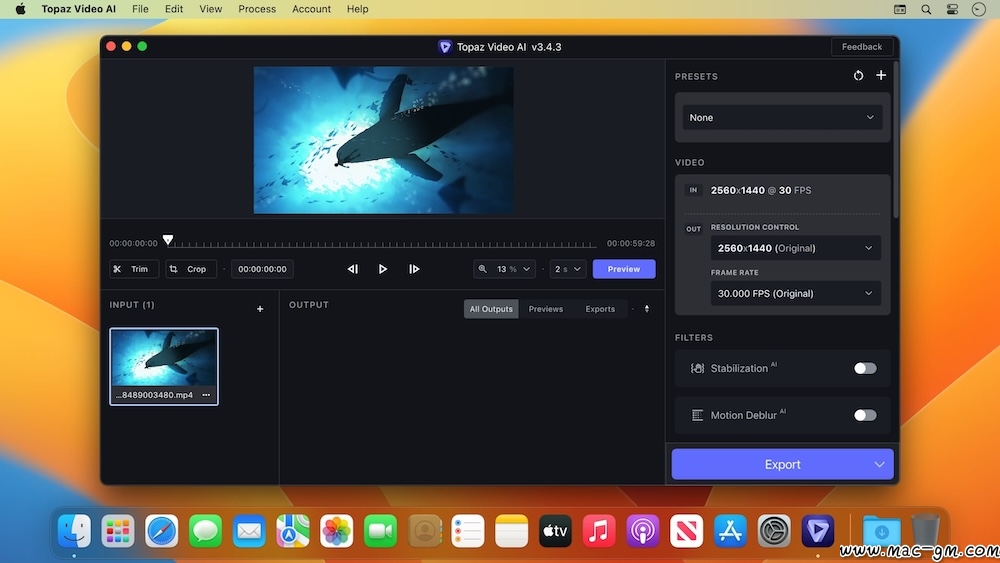Click the Crop button
This screenshot has height=563, width=1000.
(191, 269)
